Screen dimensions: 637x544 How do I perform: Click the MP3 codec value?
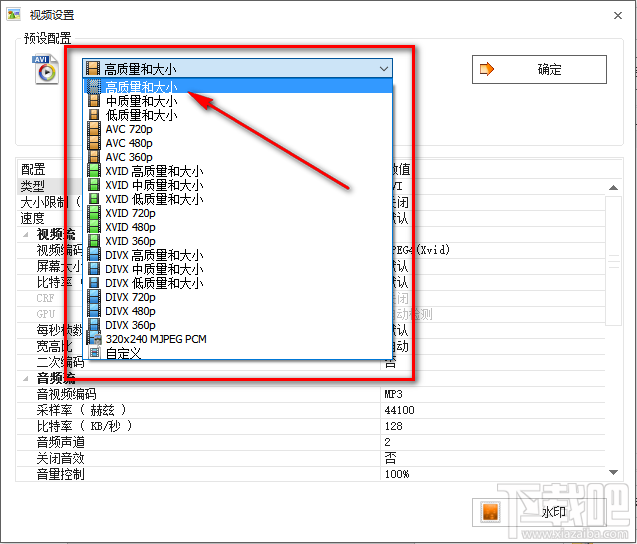(393, 394)
